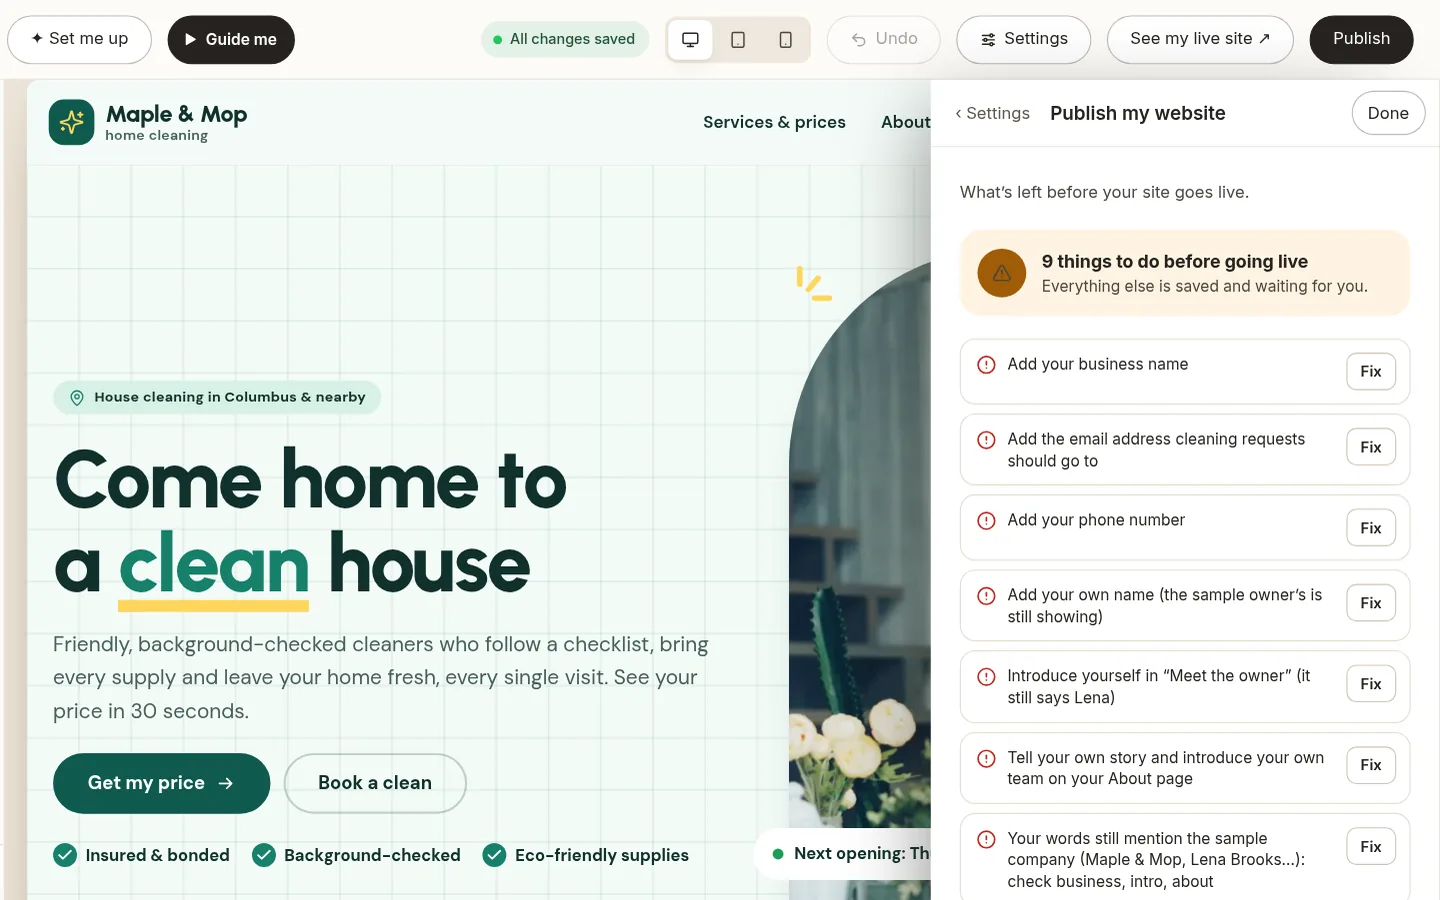Click alert icon beside Add your business name
Viewport: 1440px width, 900px height.
(986, 365)
